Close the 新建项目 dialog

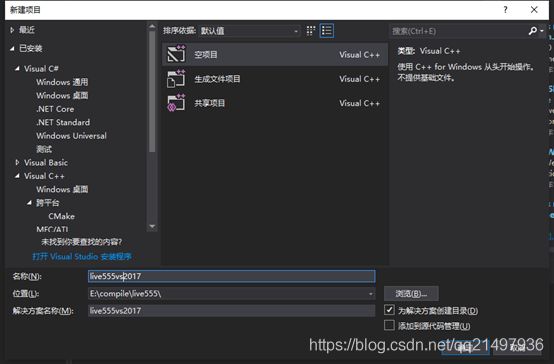point(534,10)
